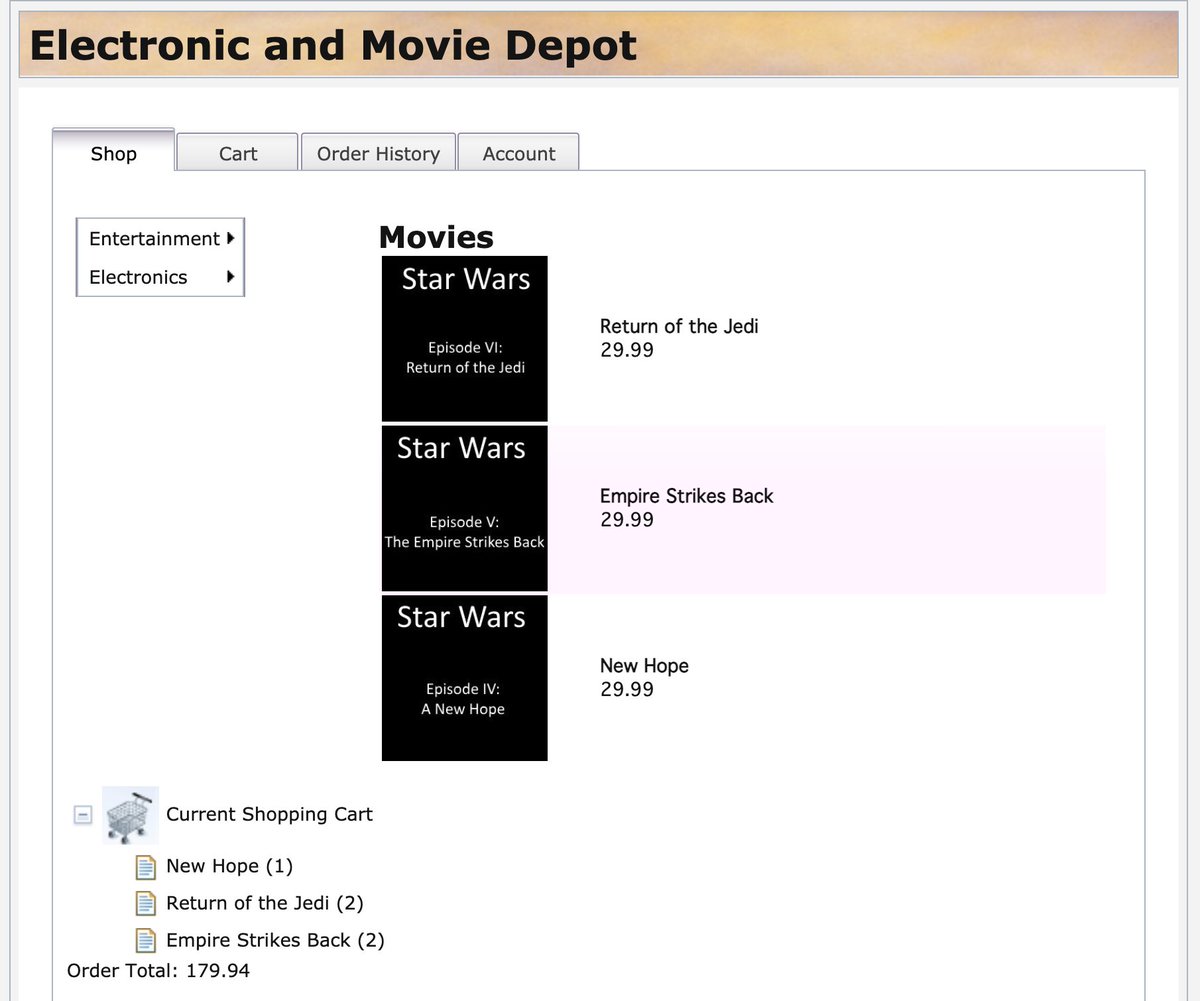The height and width of the screenshot is (1001, 1200).
Task: Click the Current Shopping Cart label
Action: pyautogui.click(x=269, y=814)
